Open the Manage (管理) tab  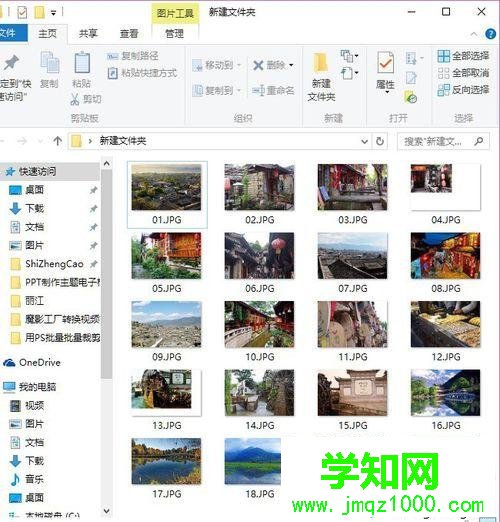[x=175, y=33]
